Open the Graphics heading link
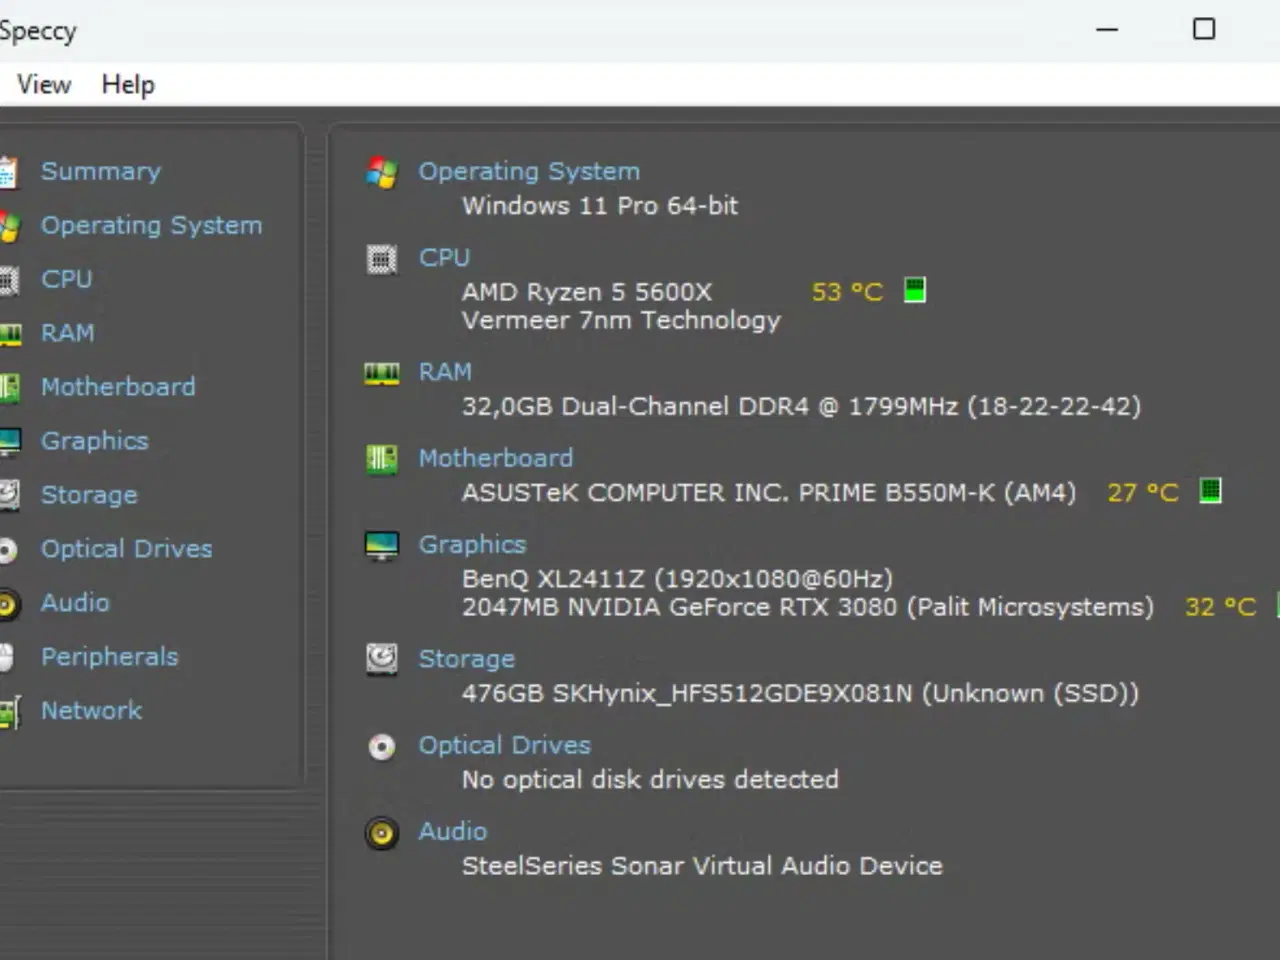1280x960 pixels. 472,545
